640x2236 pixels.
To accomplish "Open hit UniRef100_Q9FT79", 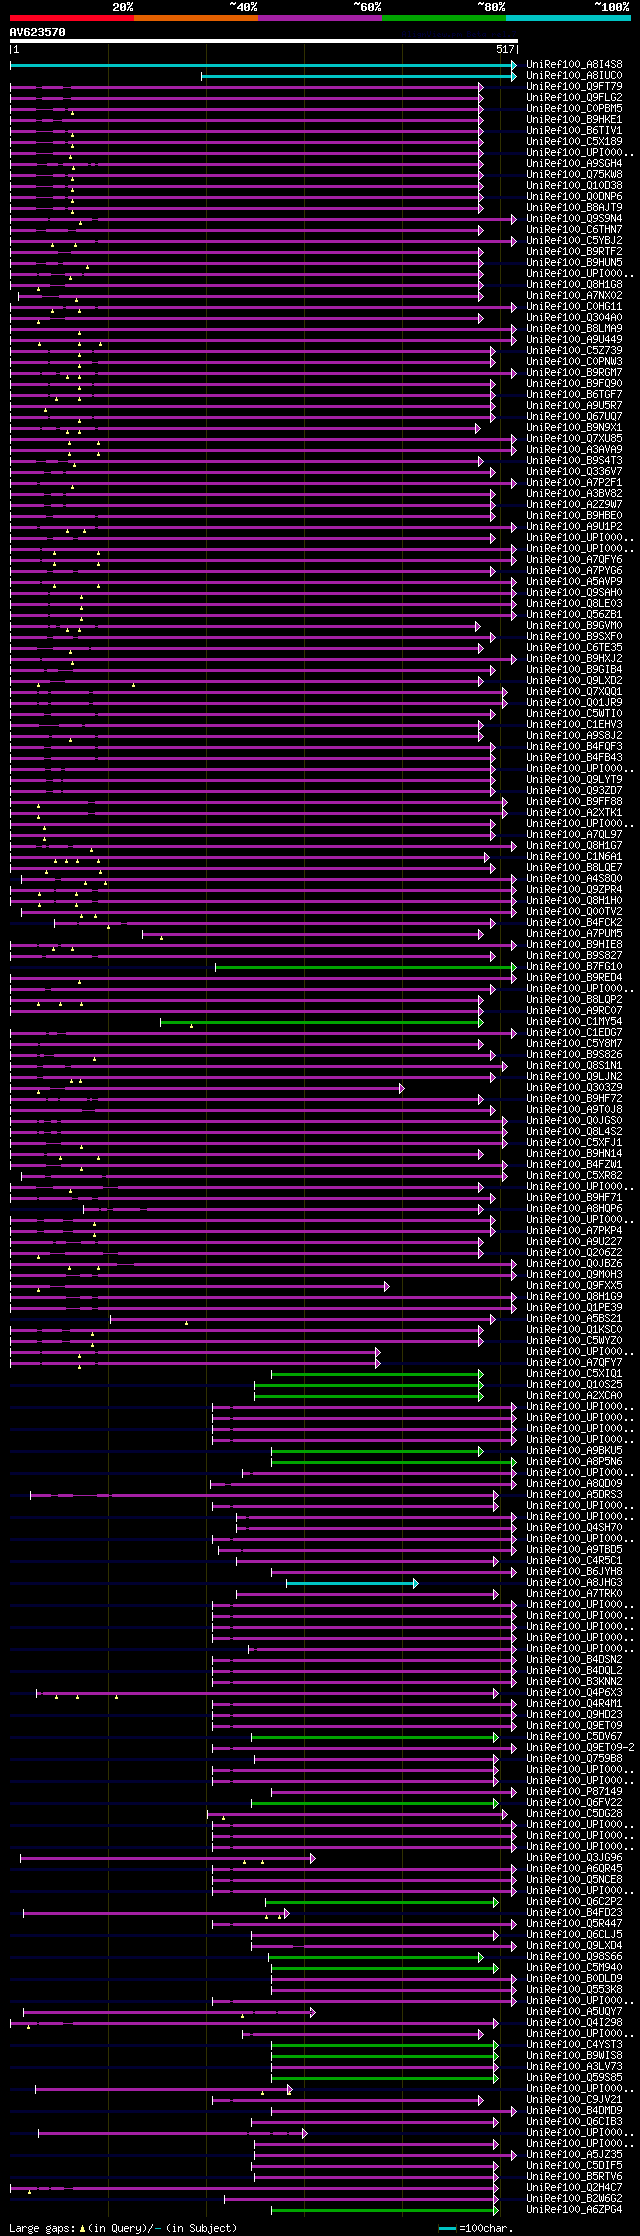I will tap(574, 87).
